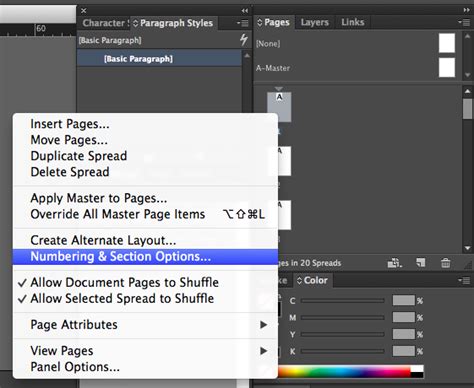Image resolution: width=474 pixels, height=388 pixels.
Task: Click the masters section scroll-down arrow
Action: (x=467, y=75)
